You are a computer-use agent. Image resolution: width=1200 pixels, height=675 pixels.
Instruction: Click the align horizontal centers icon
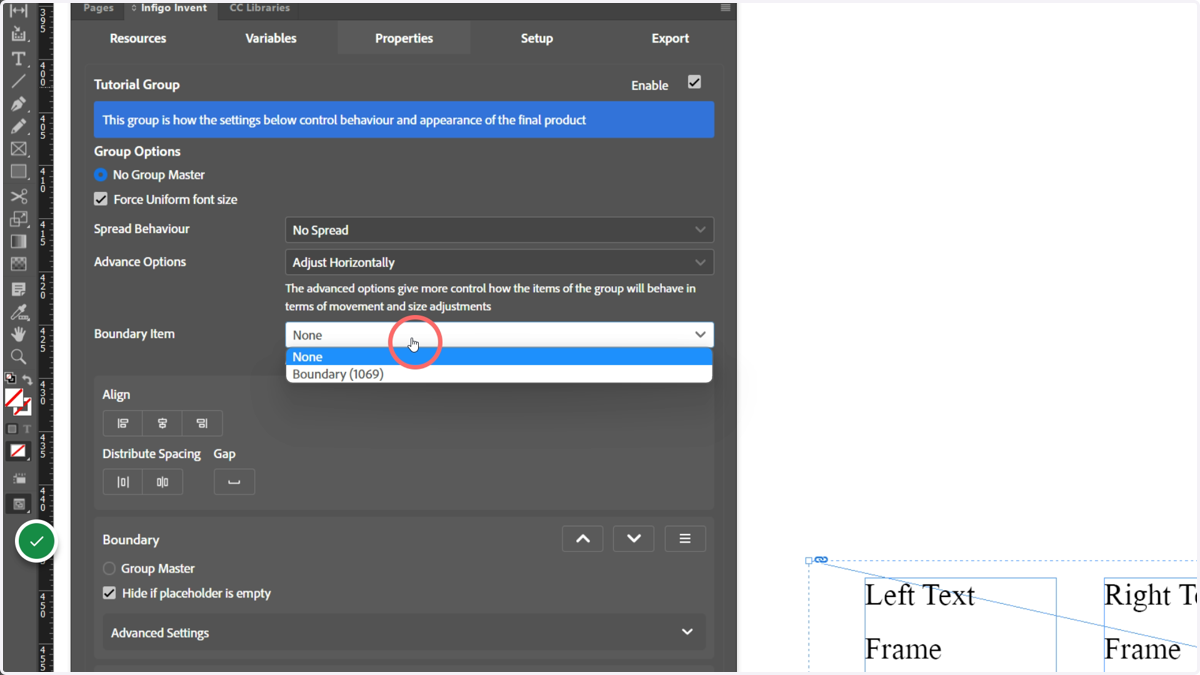click(162, 423)
